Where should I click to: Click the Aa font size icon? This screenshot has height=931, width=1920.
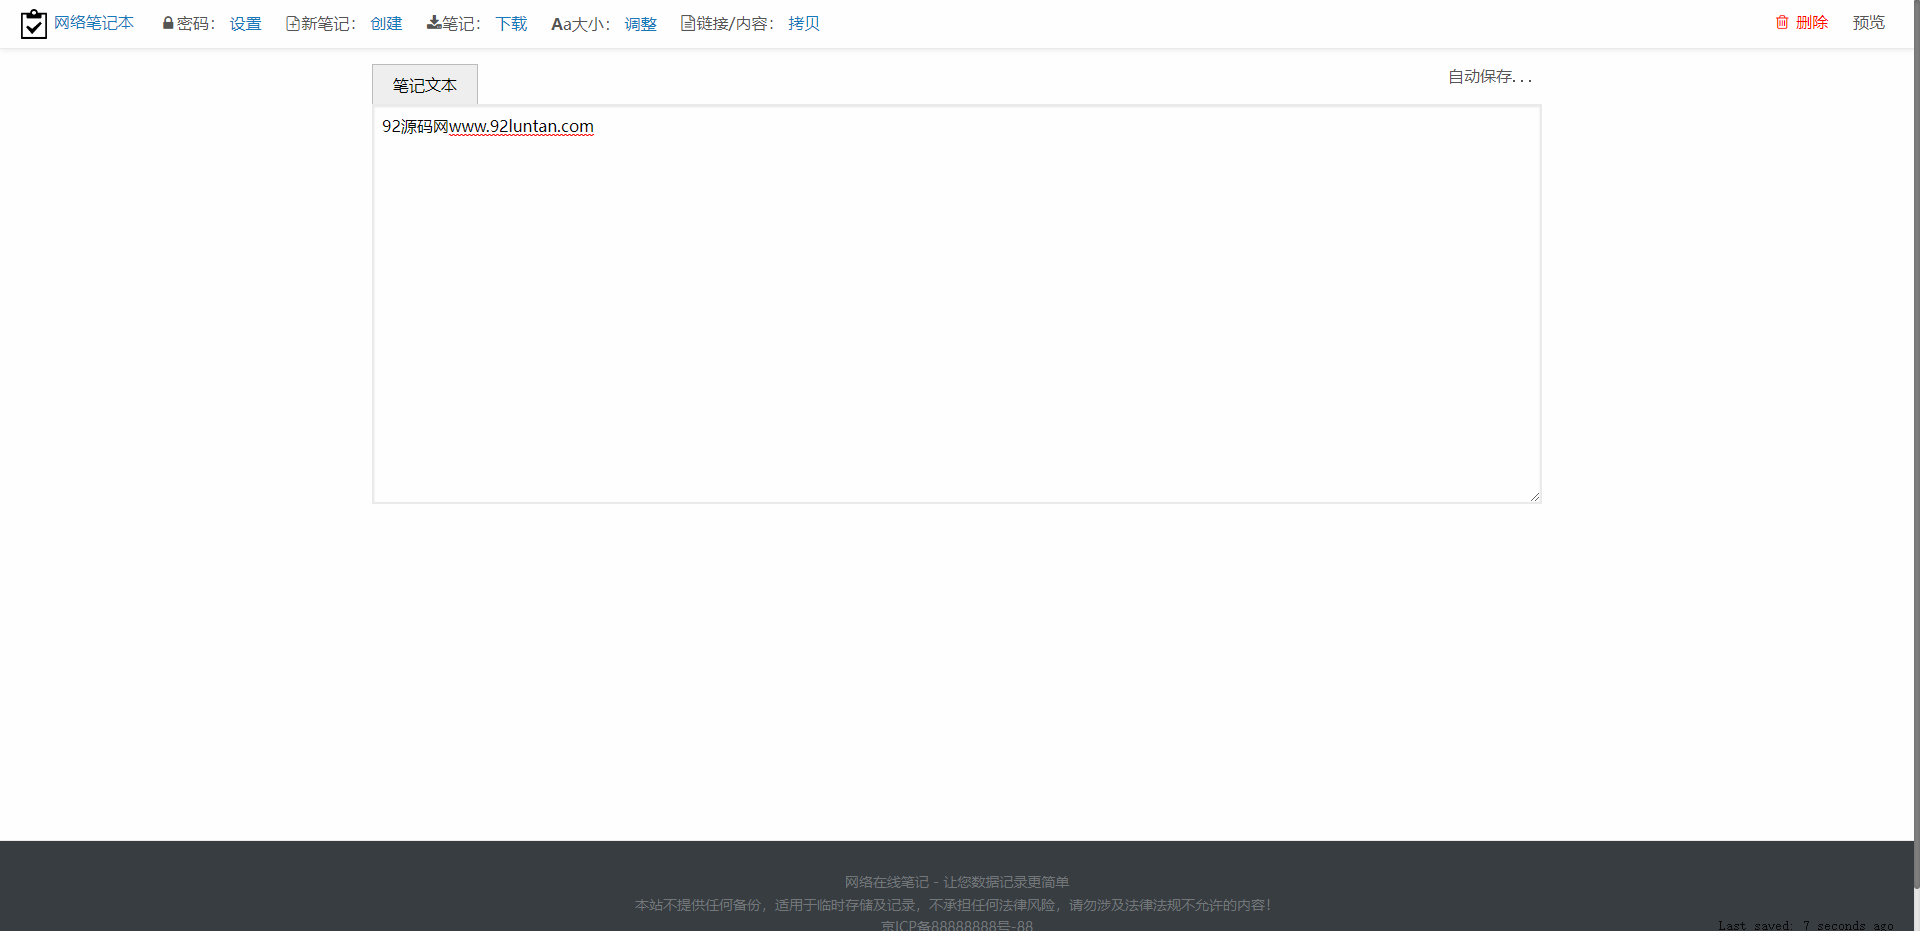561,24
